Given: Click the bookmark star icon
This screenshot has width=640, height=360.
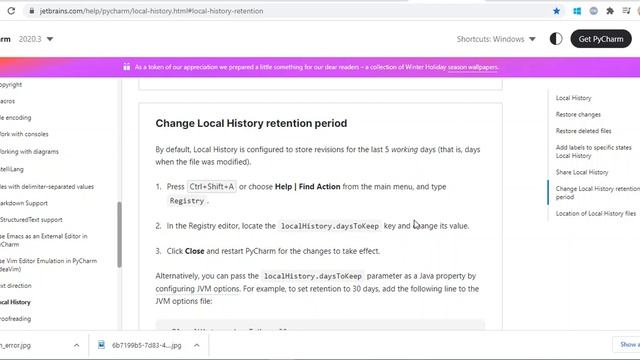Looking at the screenshot, I should (556, 11).
